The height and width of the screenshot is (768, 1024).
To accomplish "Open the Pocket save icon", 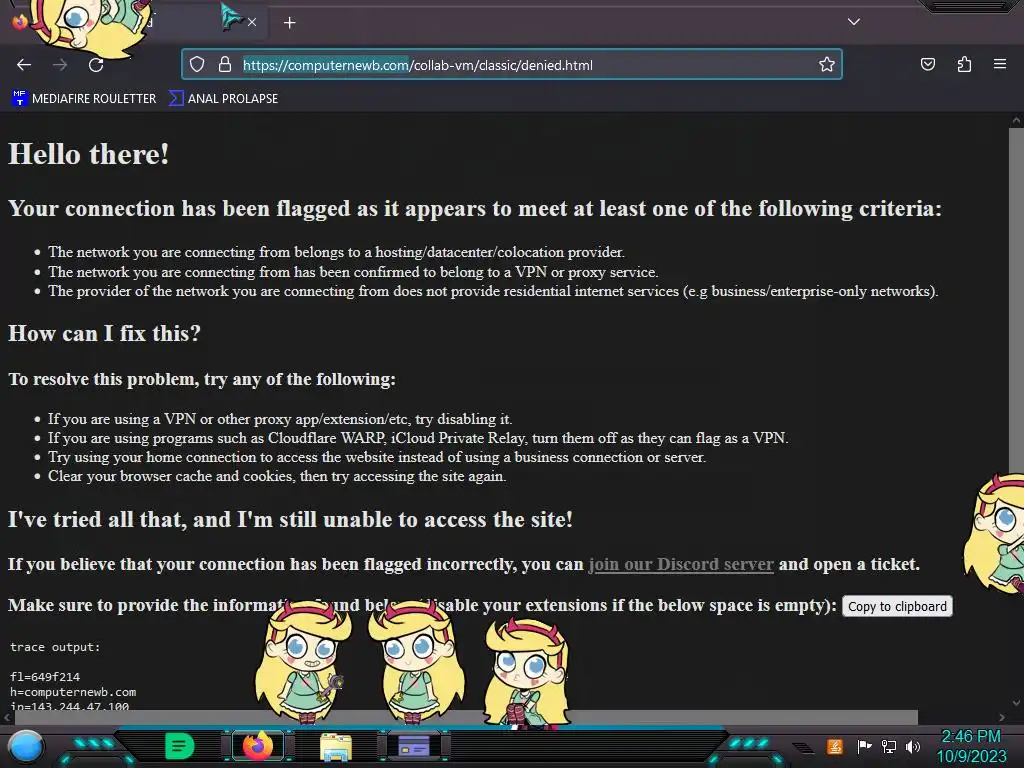I will click(x=927, y=64).
